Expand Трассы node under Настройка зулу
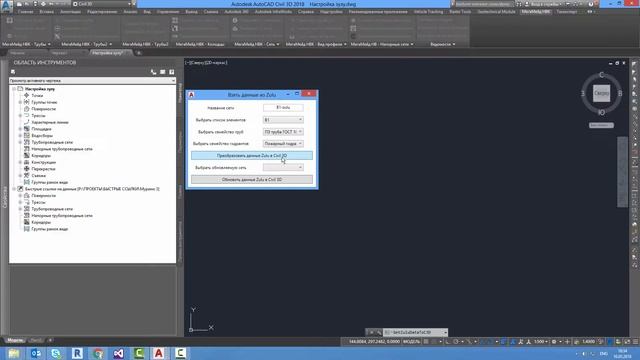 coord(20,116)
